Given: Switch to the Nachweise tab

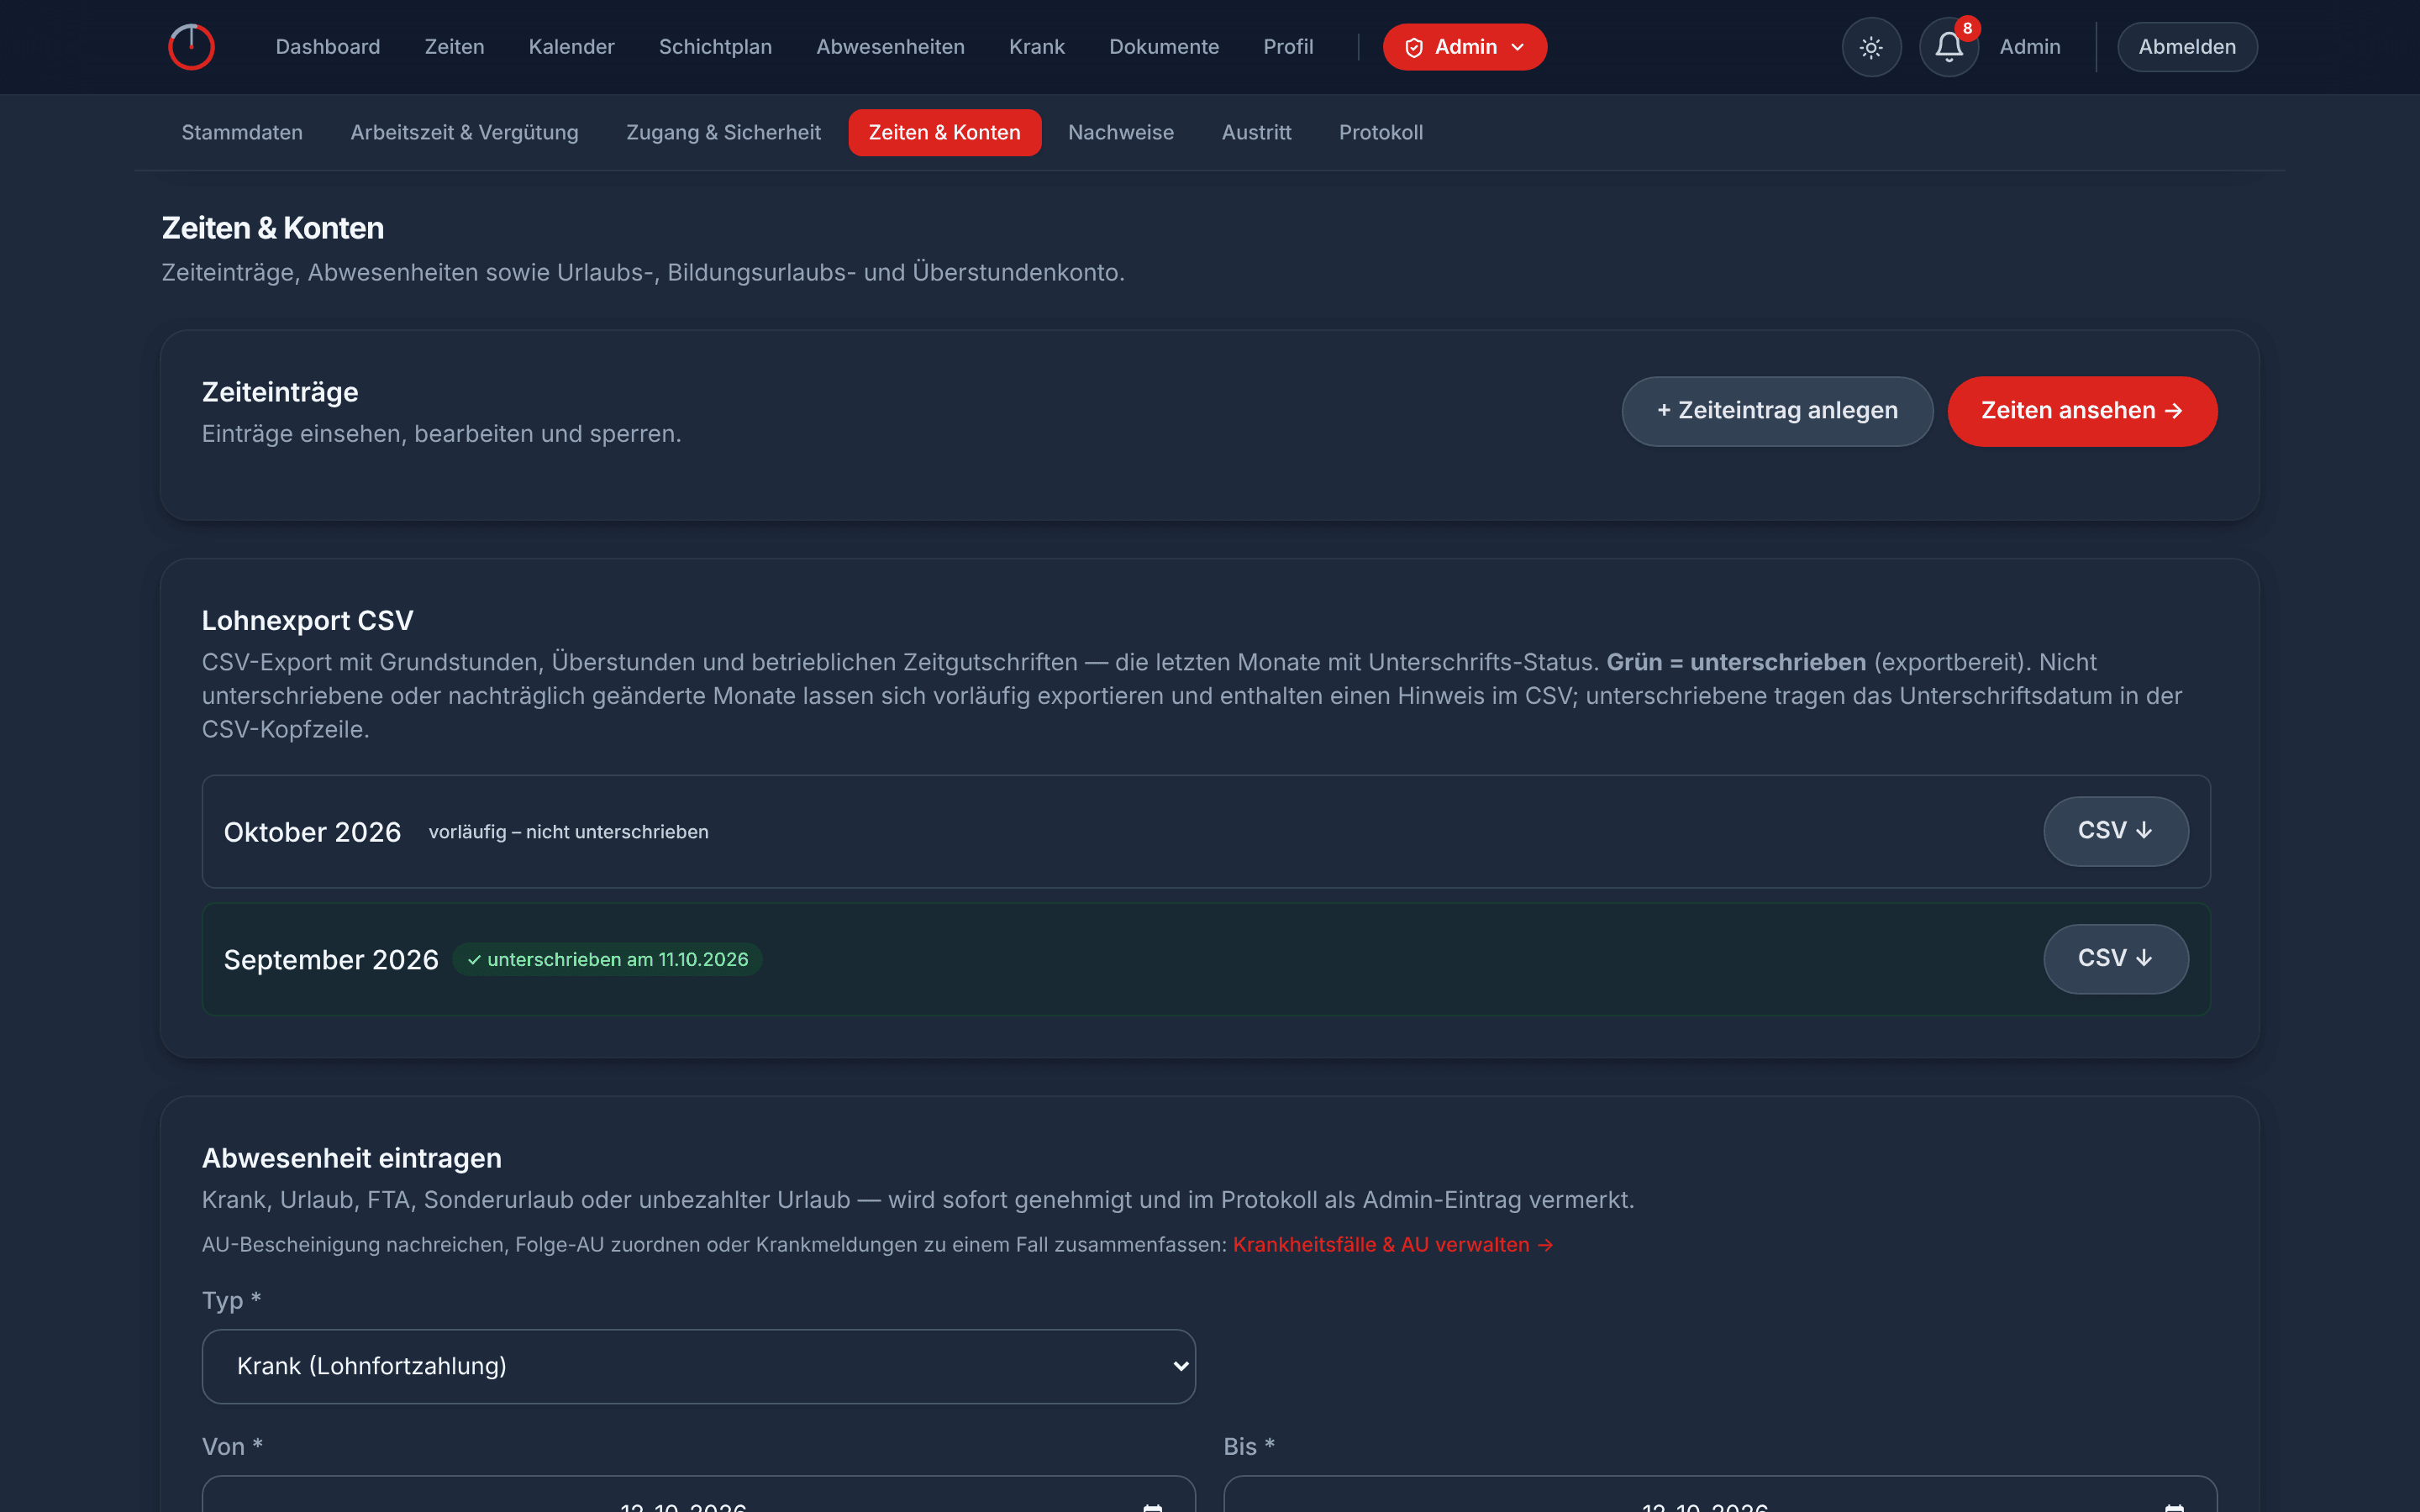Looking at the screenshot, I should pos(1120,132).
